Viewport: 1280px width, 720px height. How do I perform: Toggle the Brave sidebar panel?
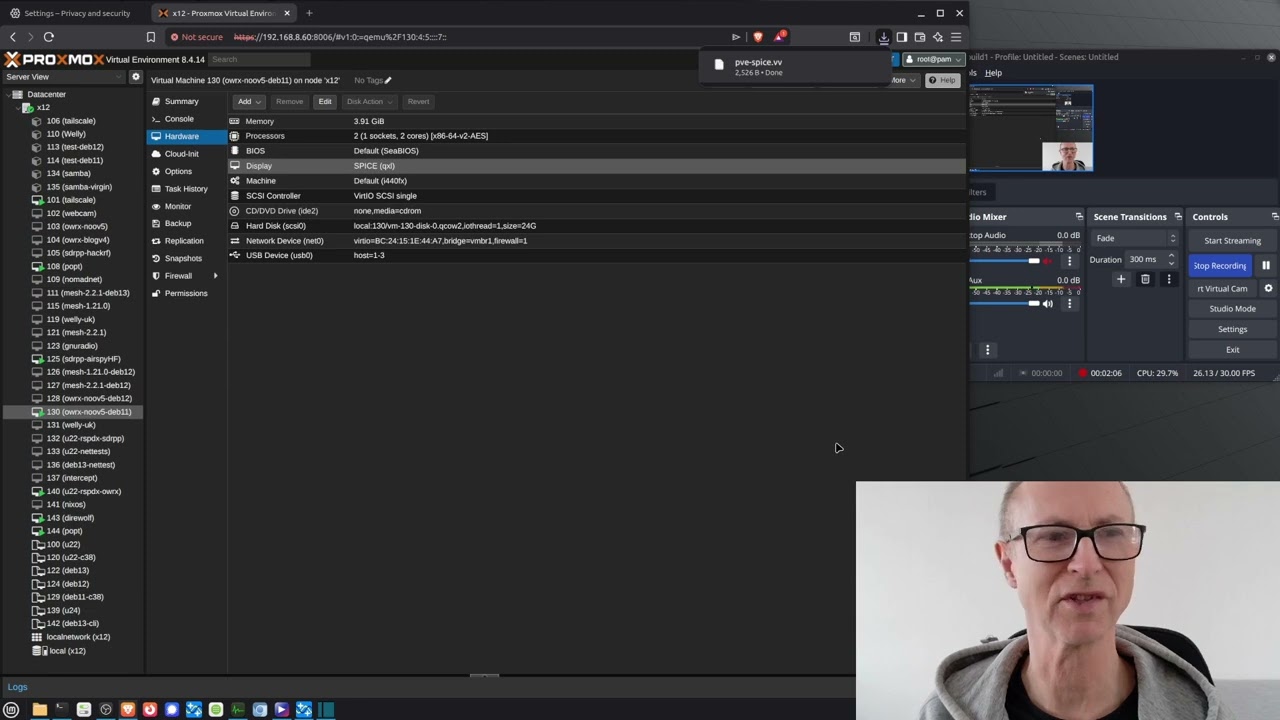tap(902, 37)
